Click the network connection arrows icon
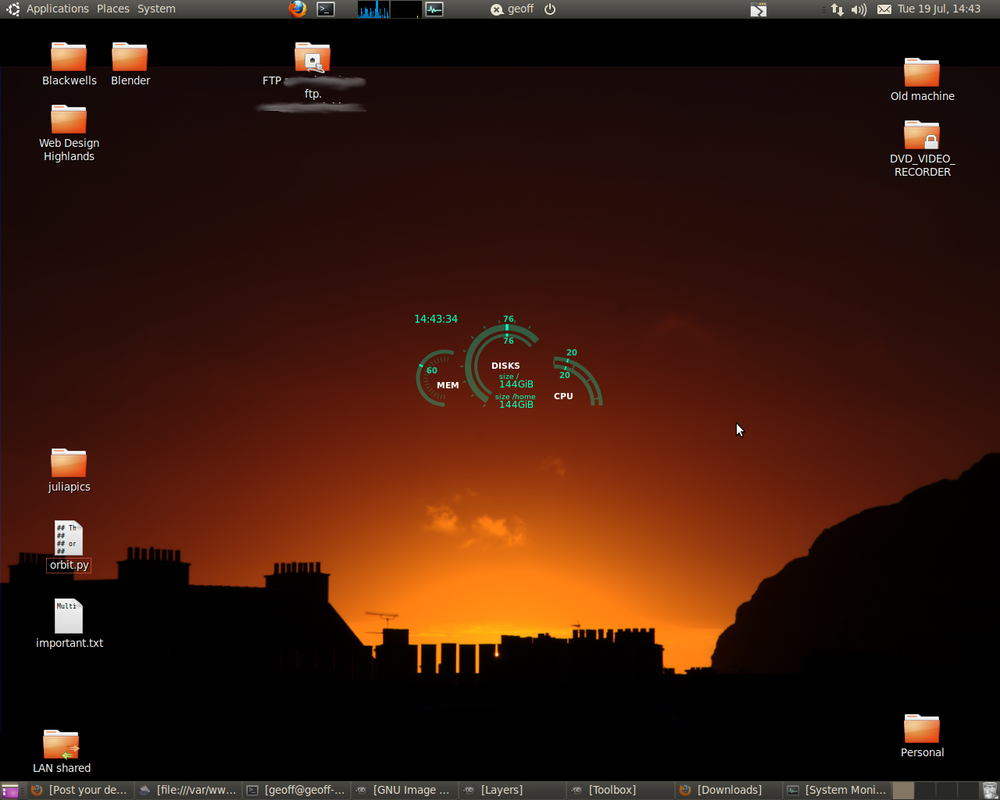 click(x=837, y=10)
